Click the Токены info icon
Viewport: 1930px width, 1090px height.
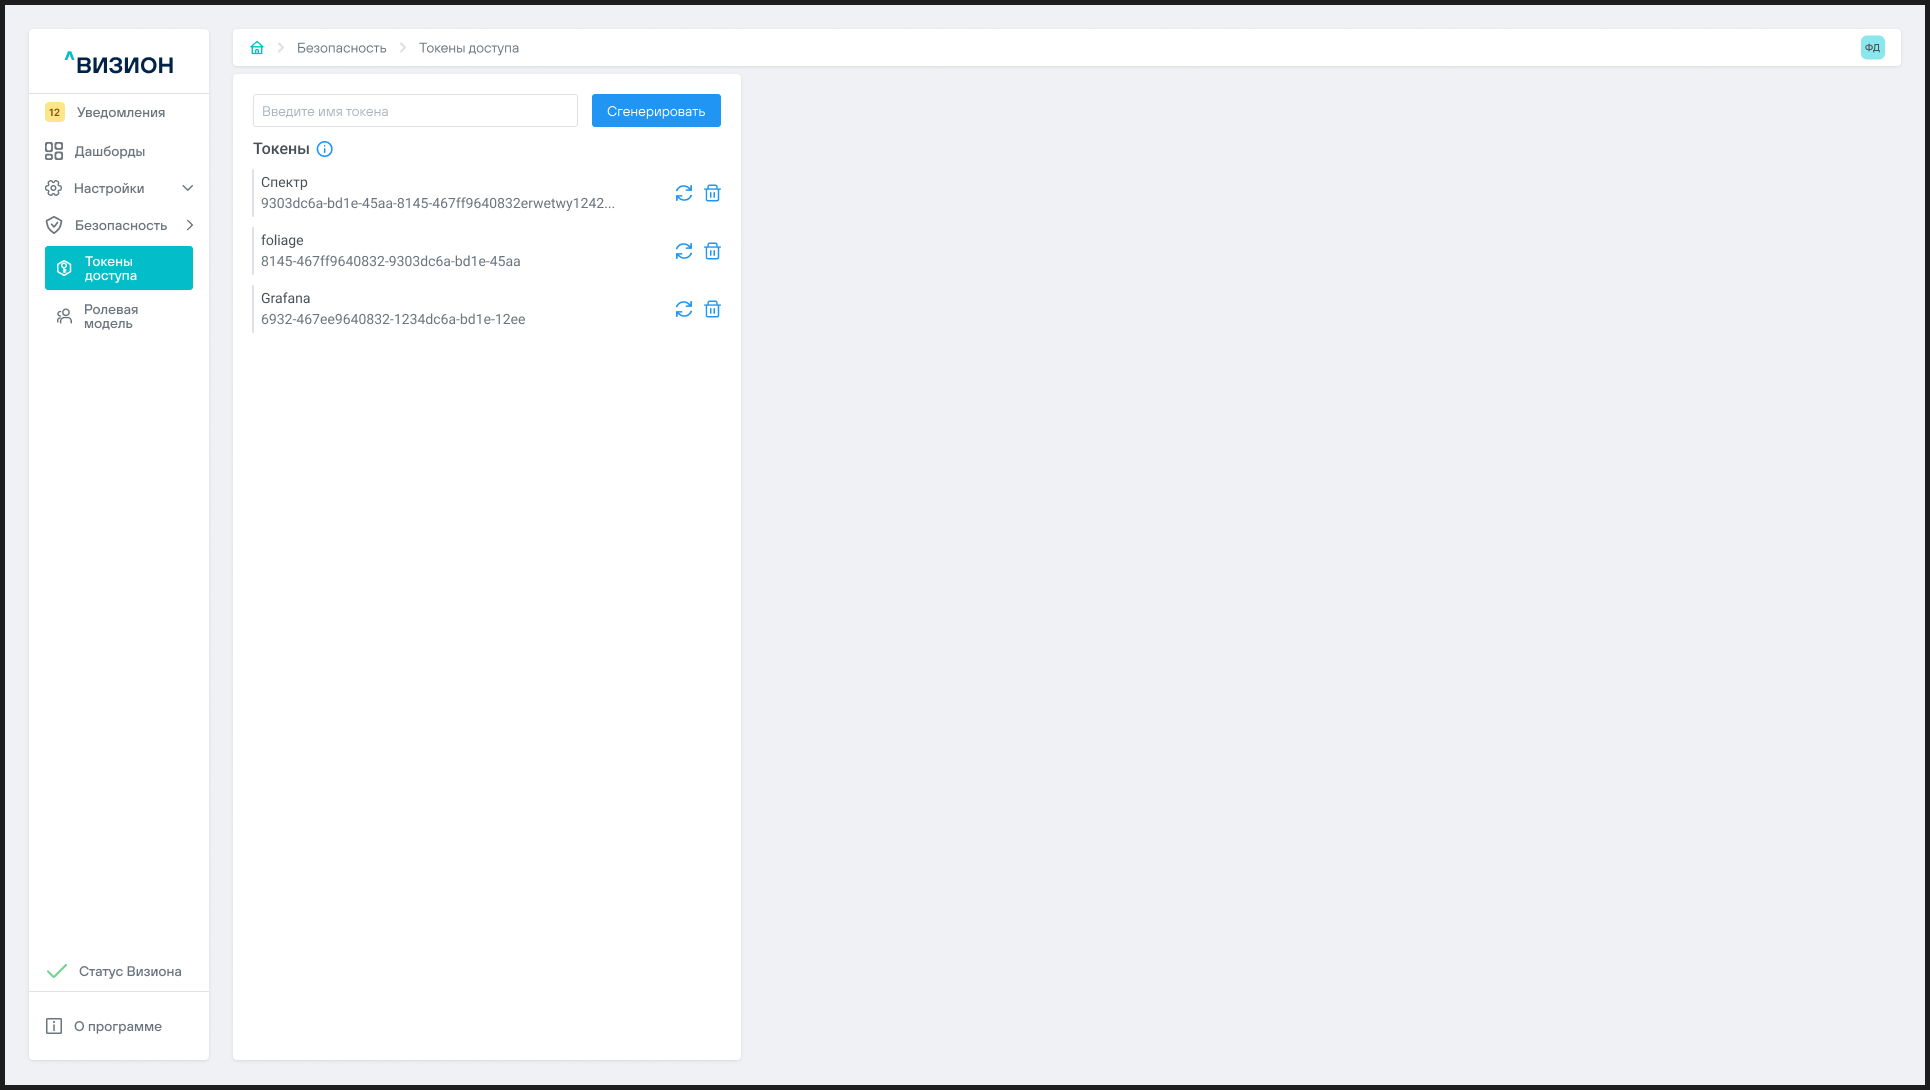coord(324,149)
